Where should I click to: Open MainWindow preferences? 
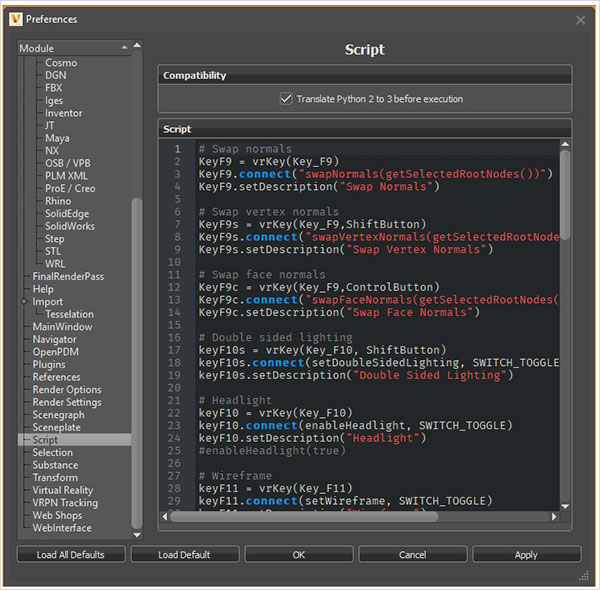pos(62,327)
